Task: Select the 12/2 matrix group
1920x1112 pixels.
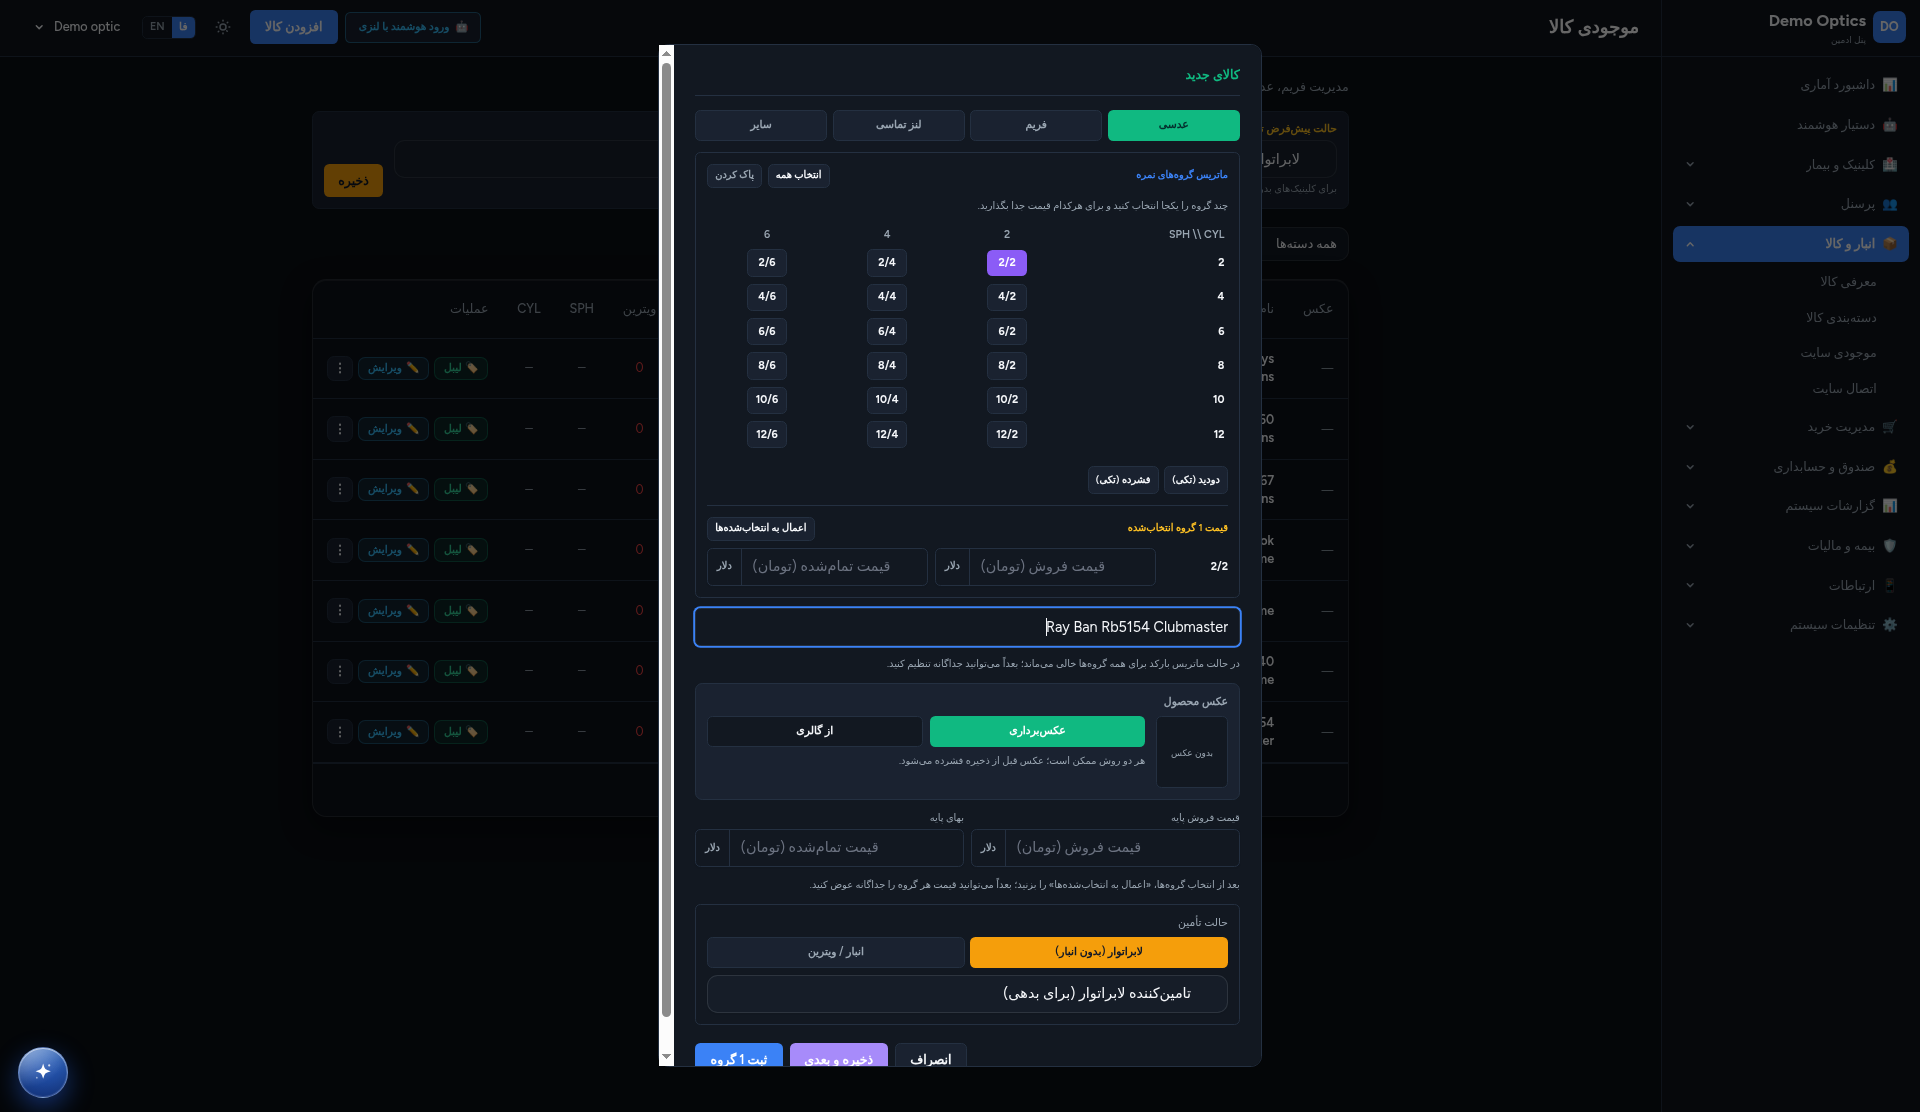Action: (1006, 434)
